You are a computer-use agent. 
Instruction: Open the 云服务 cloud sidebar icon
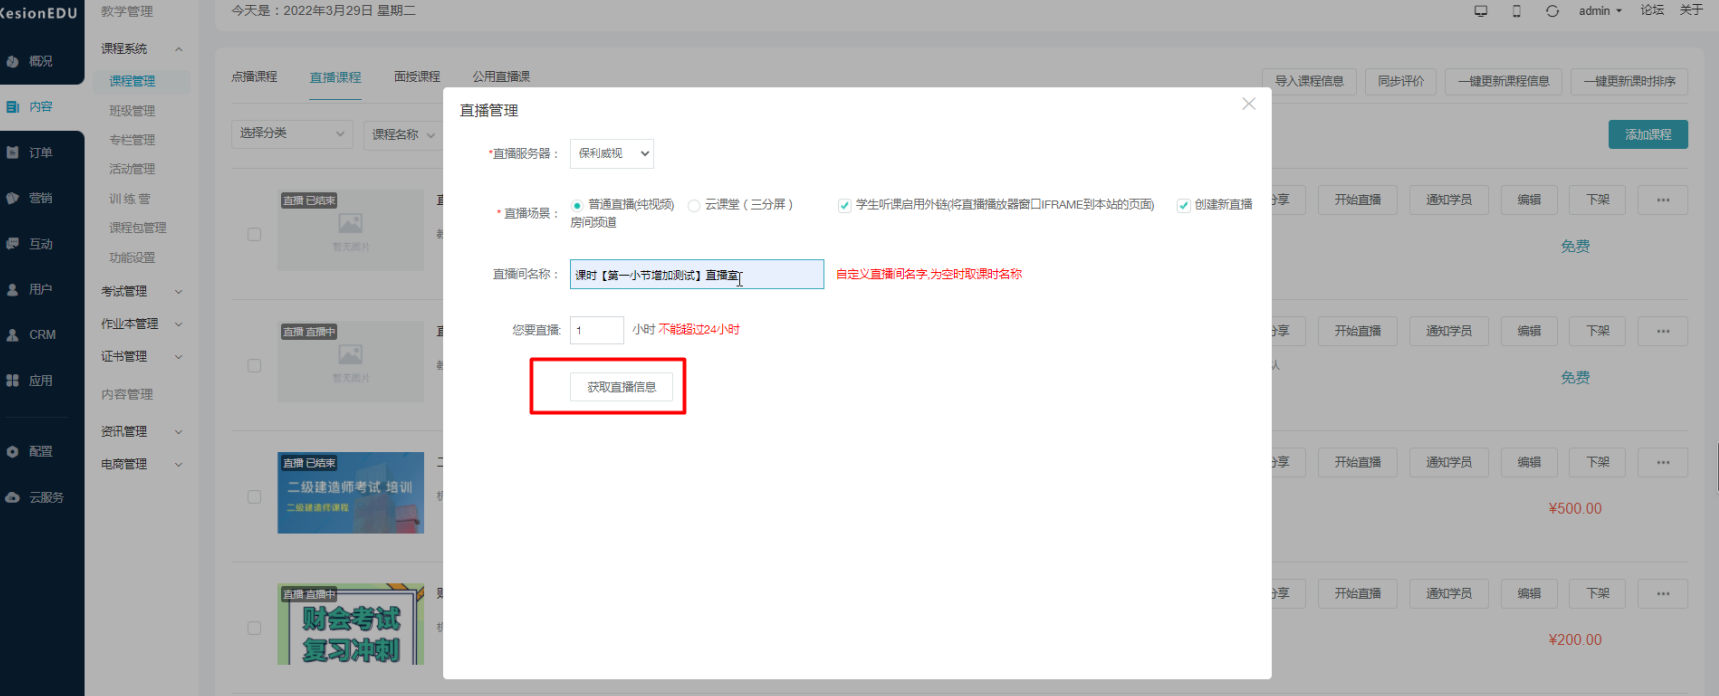[x=13, y=497]
